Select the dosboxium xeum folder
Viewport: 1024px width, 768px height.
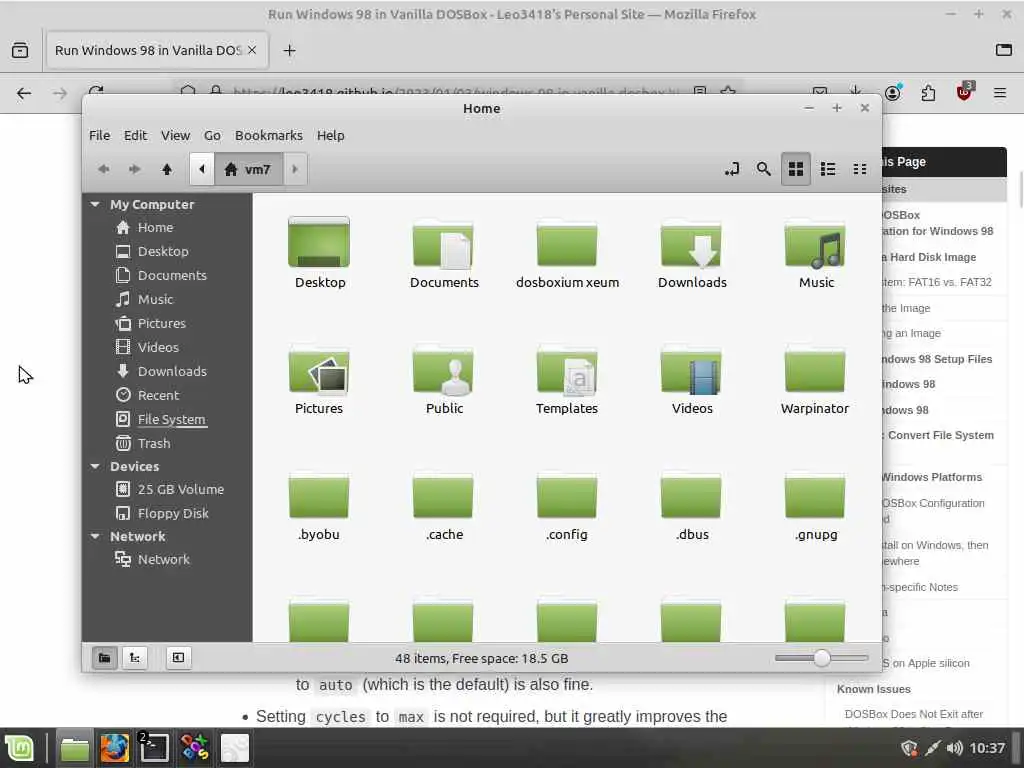(x=567, y=245)
